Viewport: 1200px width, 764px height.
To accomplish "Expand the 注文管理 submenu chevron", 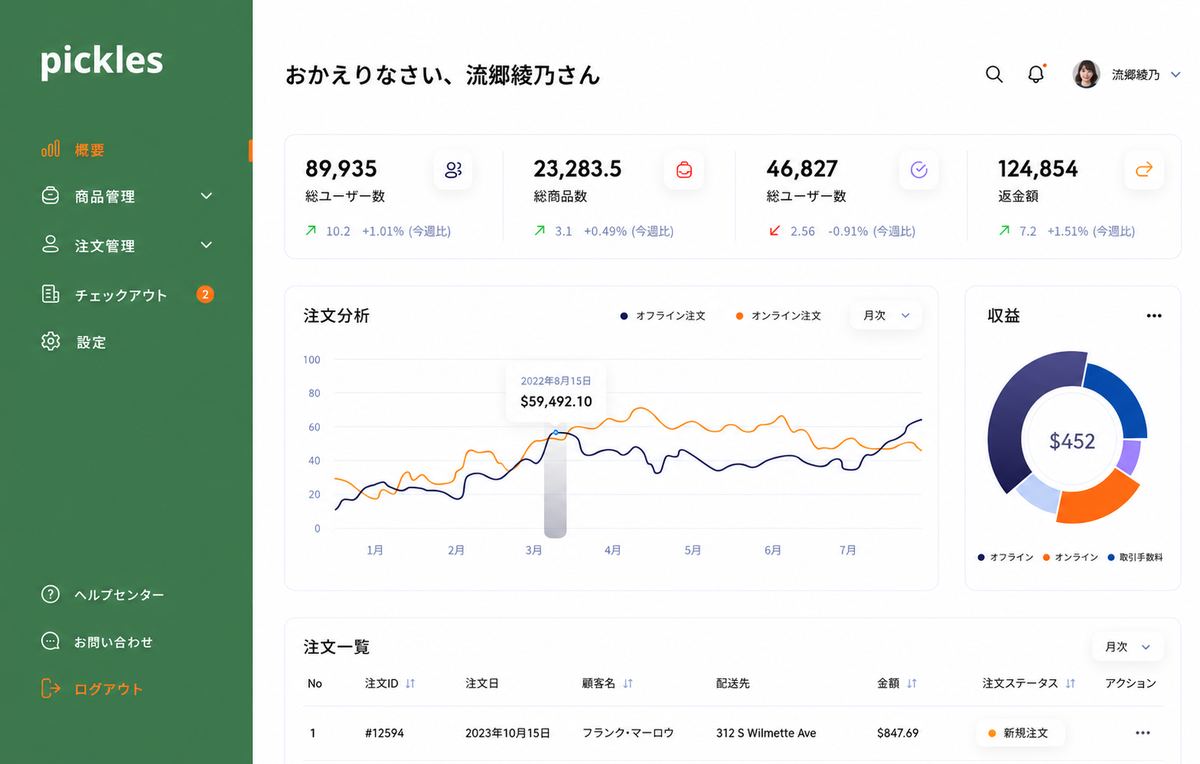I will pos(206,244).
